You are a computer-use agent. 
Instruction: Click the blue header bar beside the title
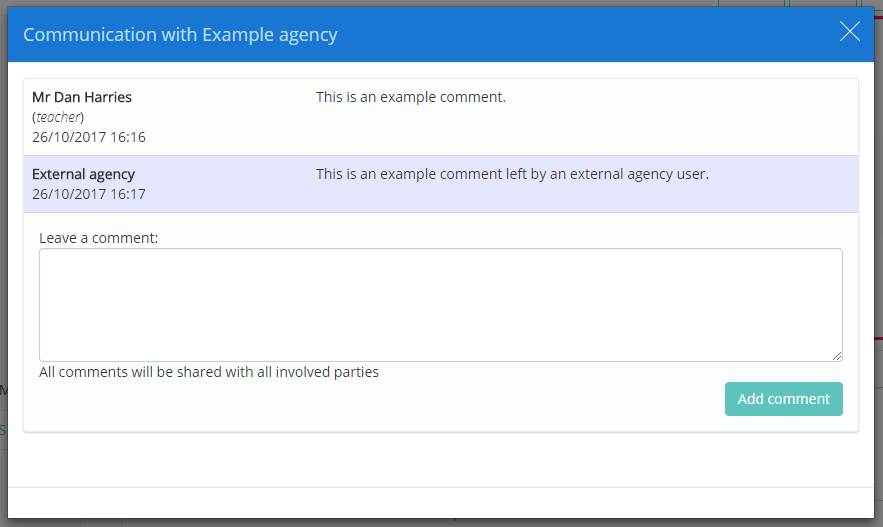click(586, 34)
